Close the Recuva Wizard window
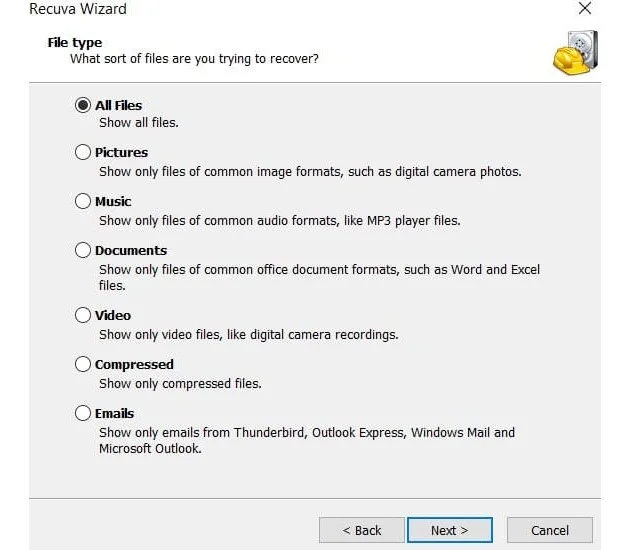This screenshot has width=640, height=550. pyautogui.click(x=585, y=8)
